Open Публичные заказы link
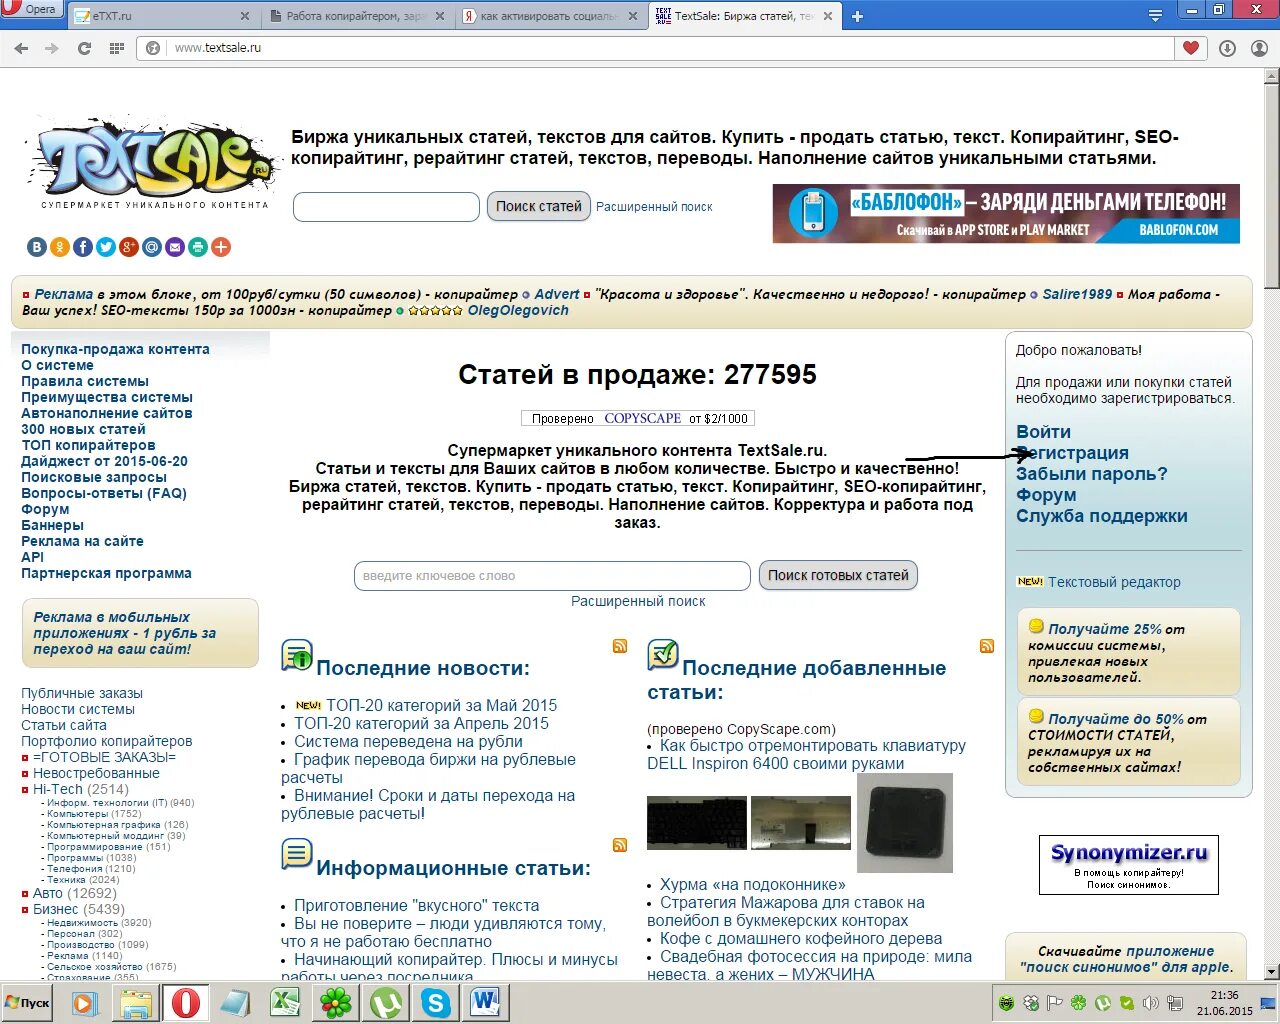Viewport: 1280px width, 1024px height. point(82,693)
